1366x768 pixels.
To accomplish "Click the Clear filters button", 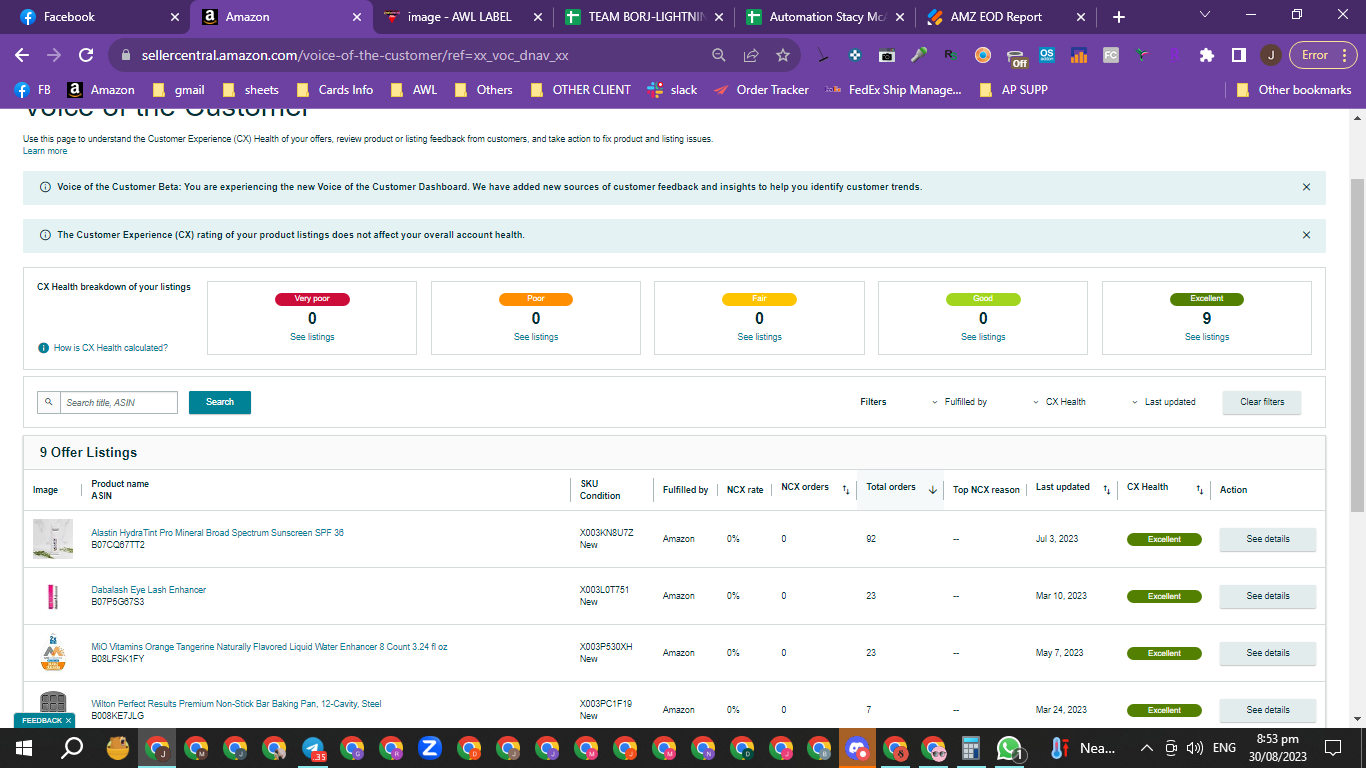I will click(1262, 402).
